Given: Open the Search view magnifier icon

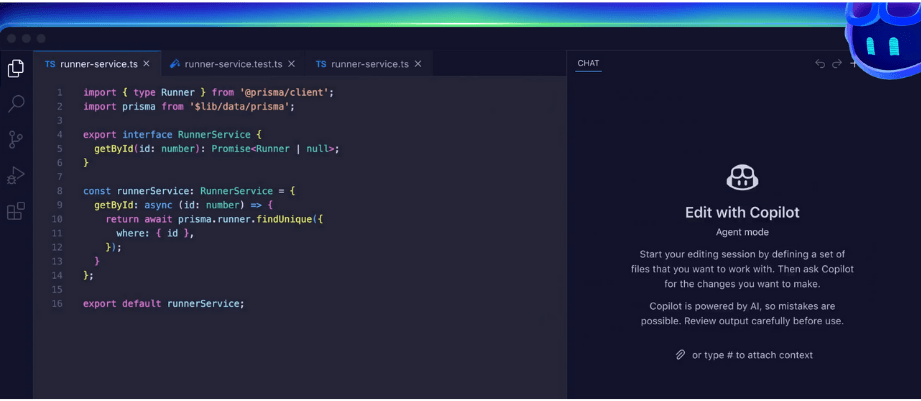Looking at the screenshot, I should click(x=16, y=103).
